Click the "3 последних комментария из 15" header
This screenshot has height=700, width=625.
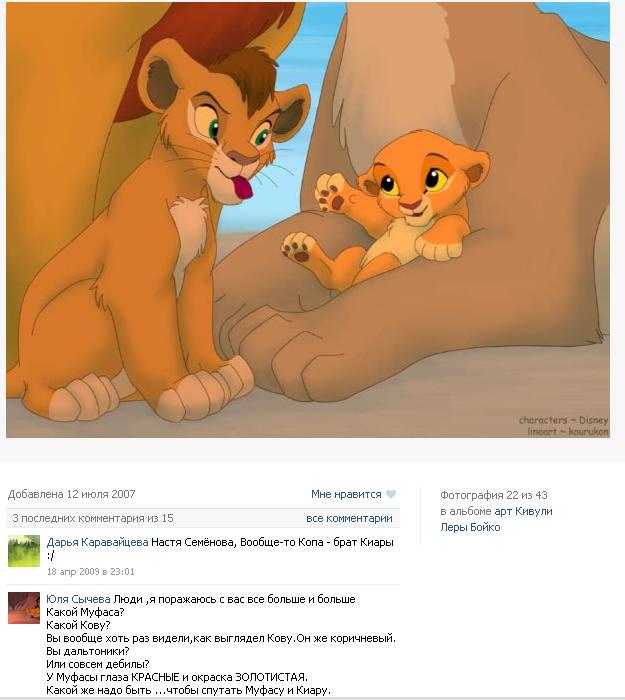(93, 518)
